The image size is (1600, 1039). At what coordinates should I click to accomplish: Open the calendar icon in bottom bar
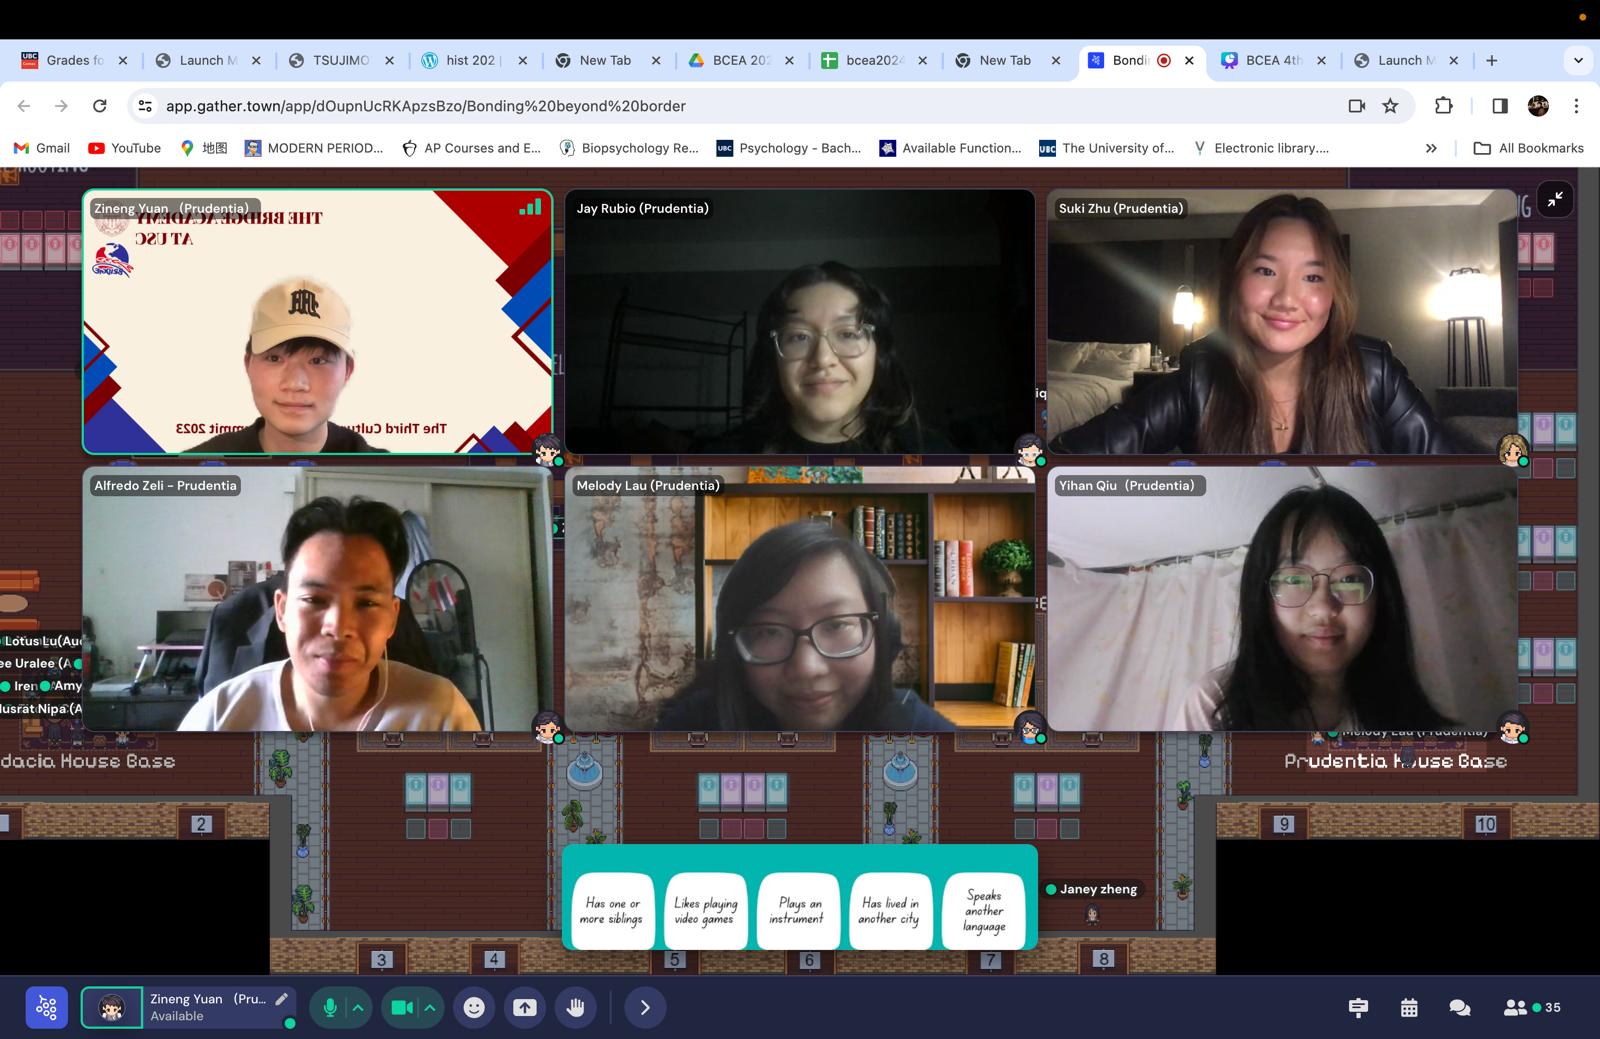[x=1409, y=1007]
